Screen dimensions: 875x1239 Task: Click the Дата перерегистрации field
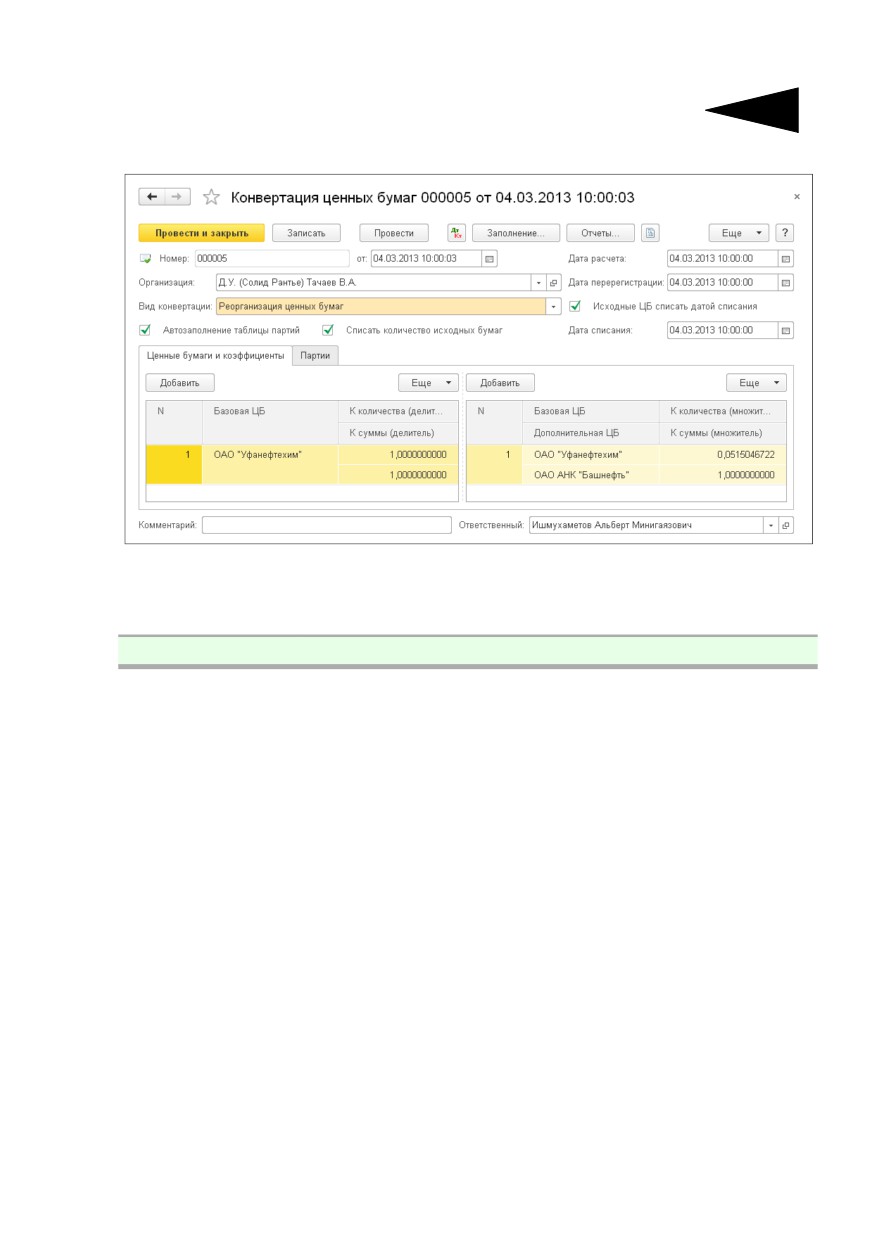pos(723,283)
